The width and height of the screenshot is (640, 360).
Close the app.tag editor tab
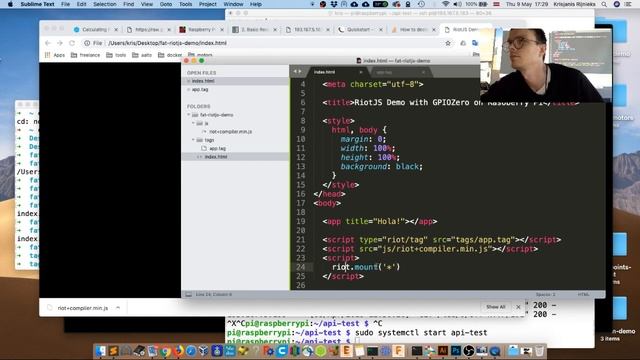423,72
